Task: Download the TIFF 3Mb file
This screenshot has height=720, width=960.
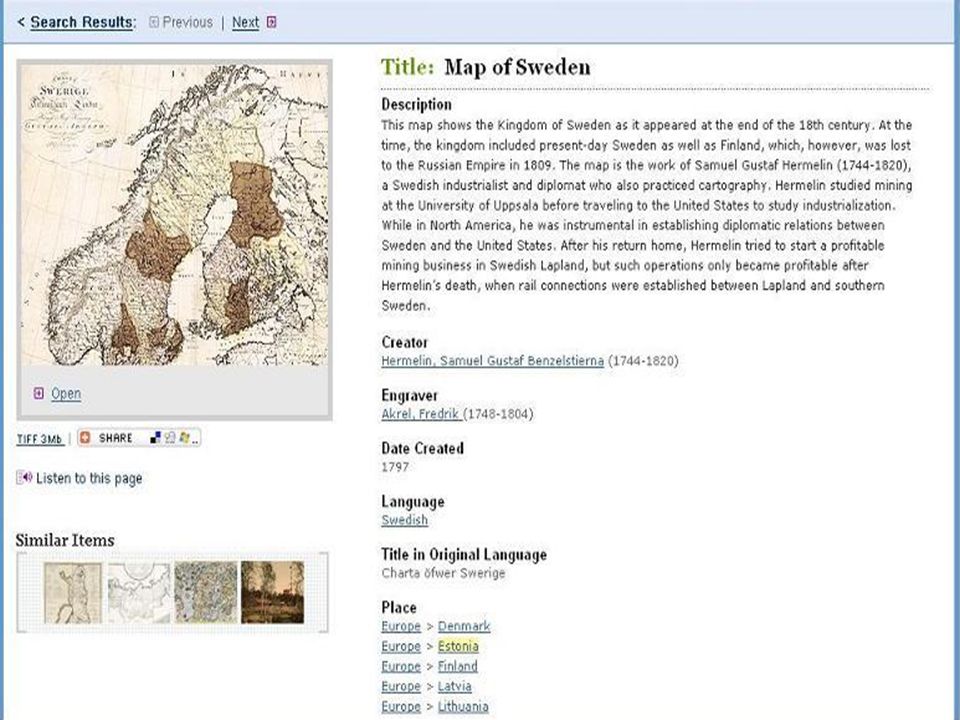Action: 40,439
